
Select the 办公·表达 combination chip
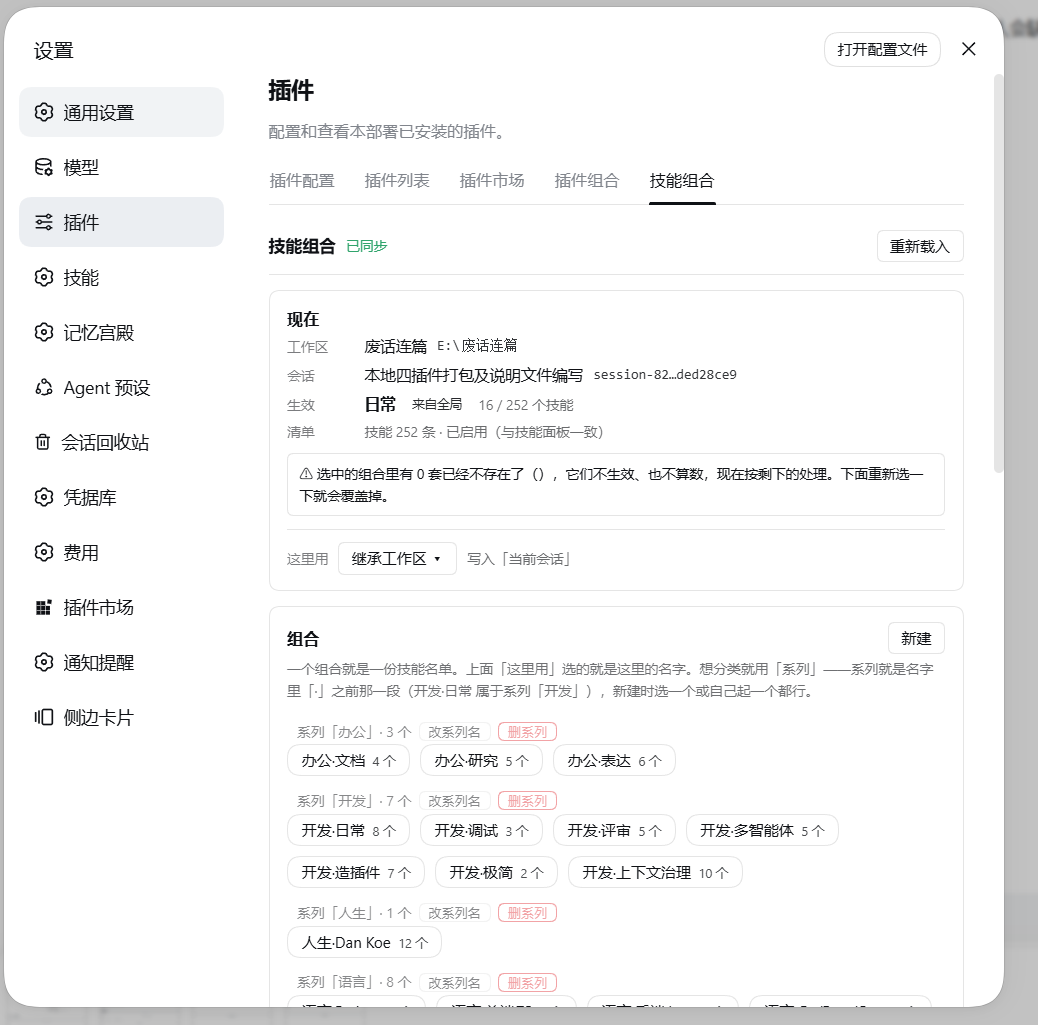click(x=614, y=760)
